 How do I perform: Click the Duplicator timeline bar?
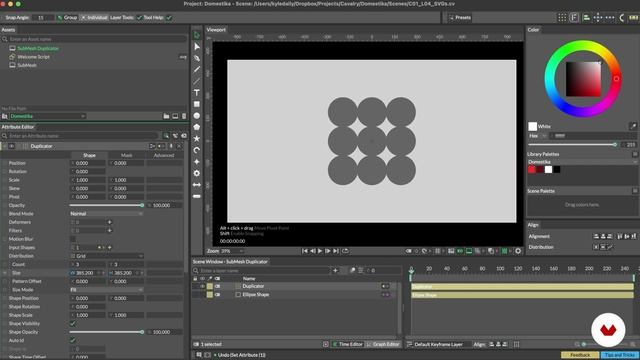point(522,287)
